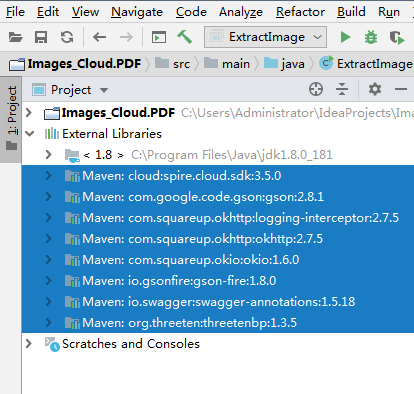The width and height of the screenshot is (414, 394).
Task: Expand the Images_Cloud.PDF project node
Action: click(29, 113)
